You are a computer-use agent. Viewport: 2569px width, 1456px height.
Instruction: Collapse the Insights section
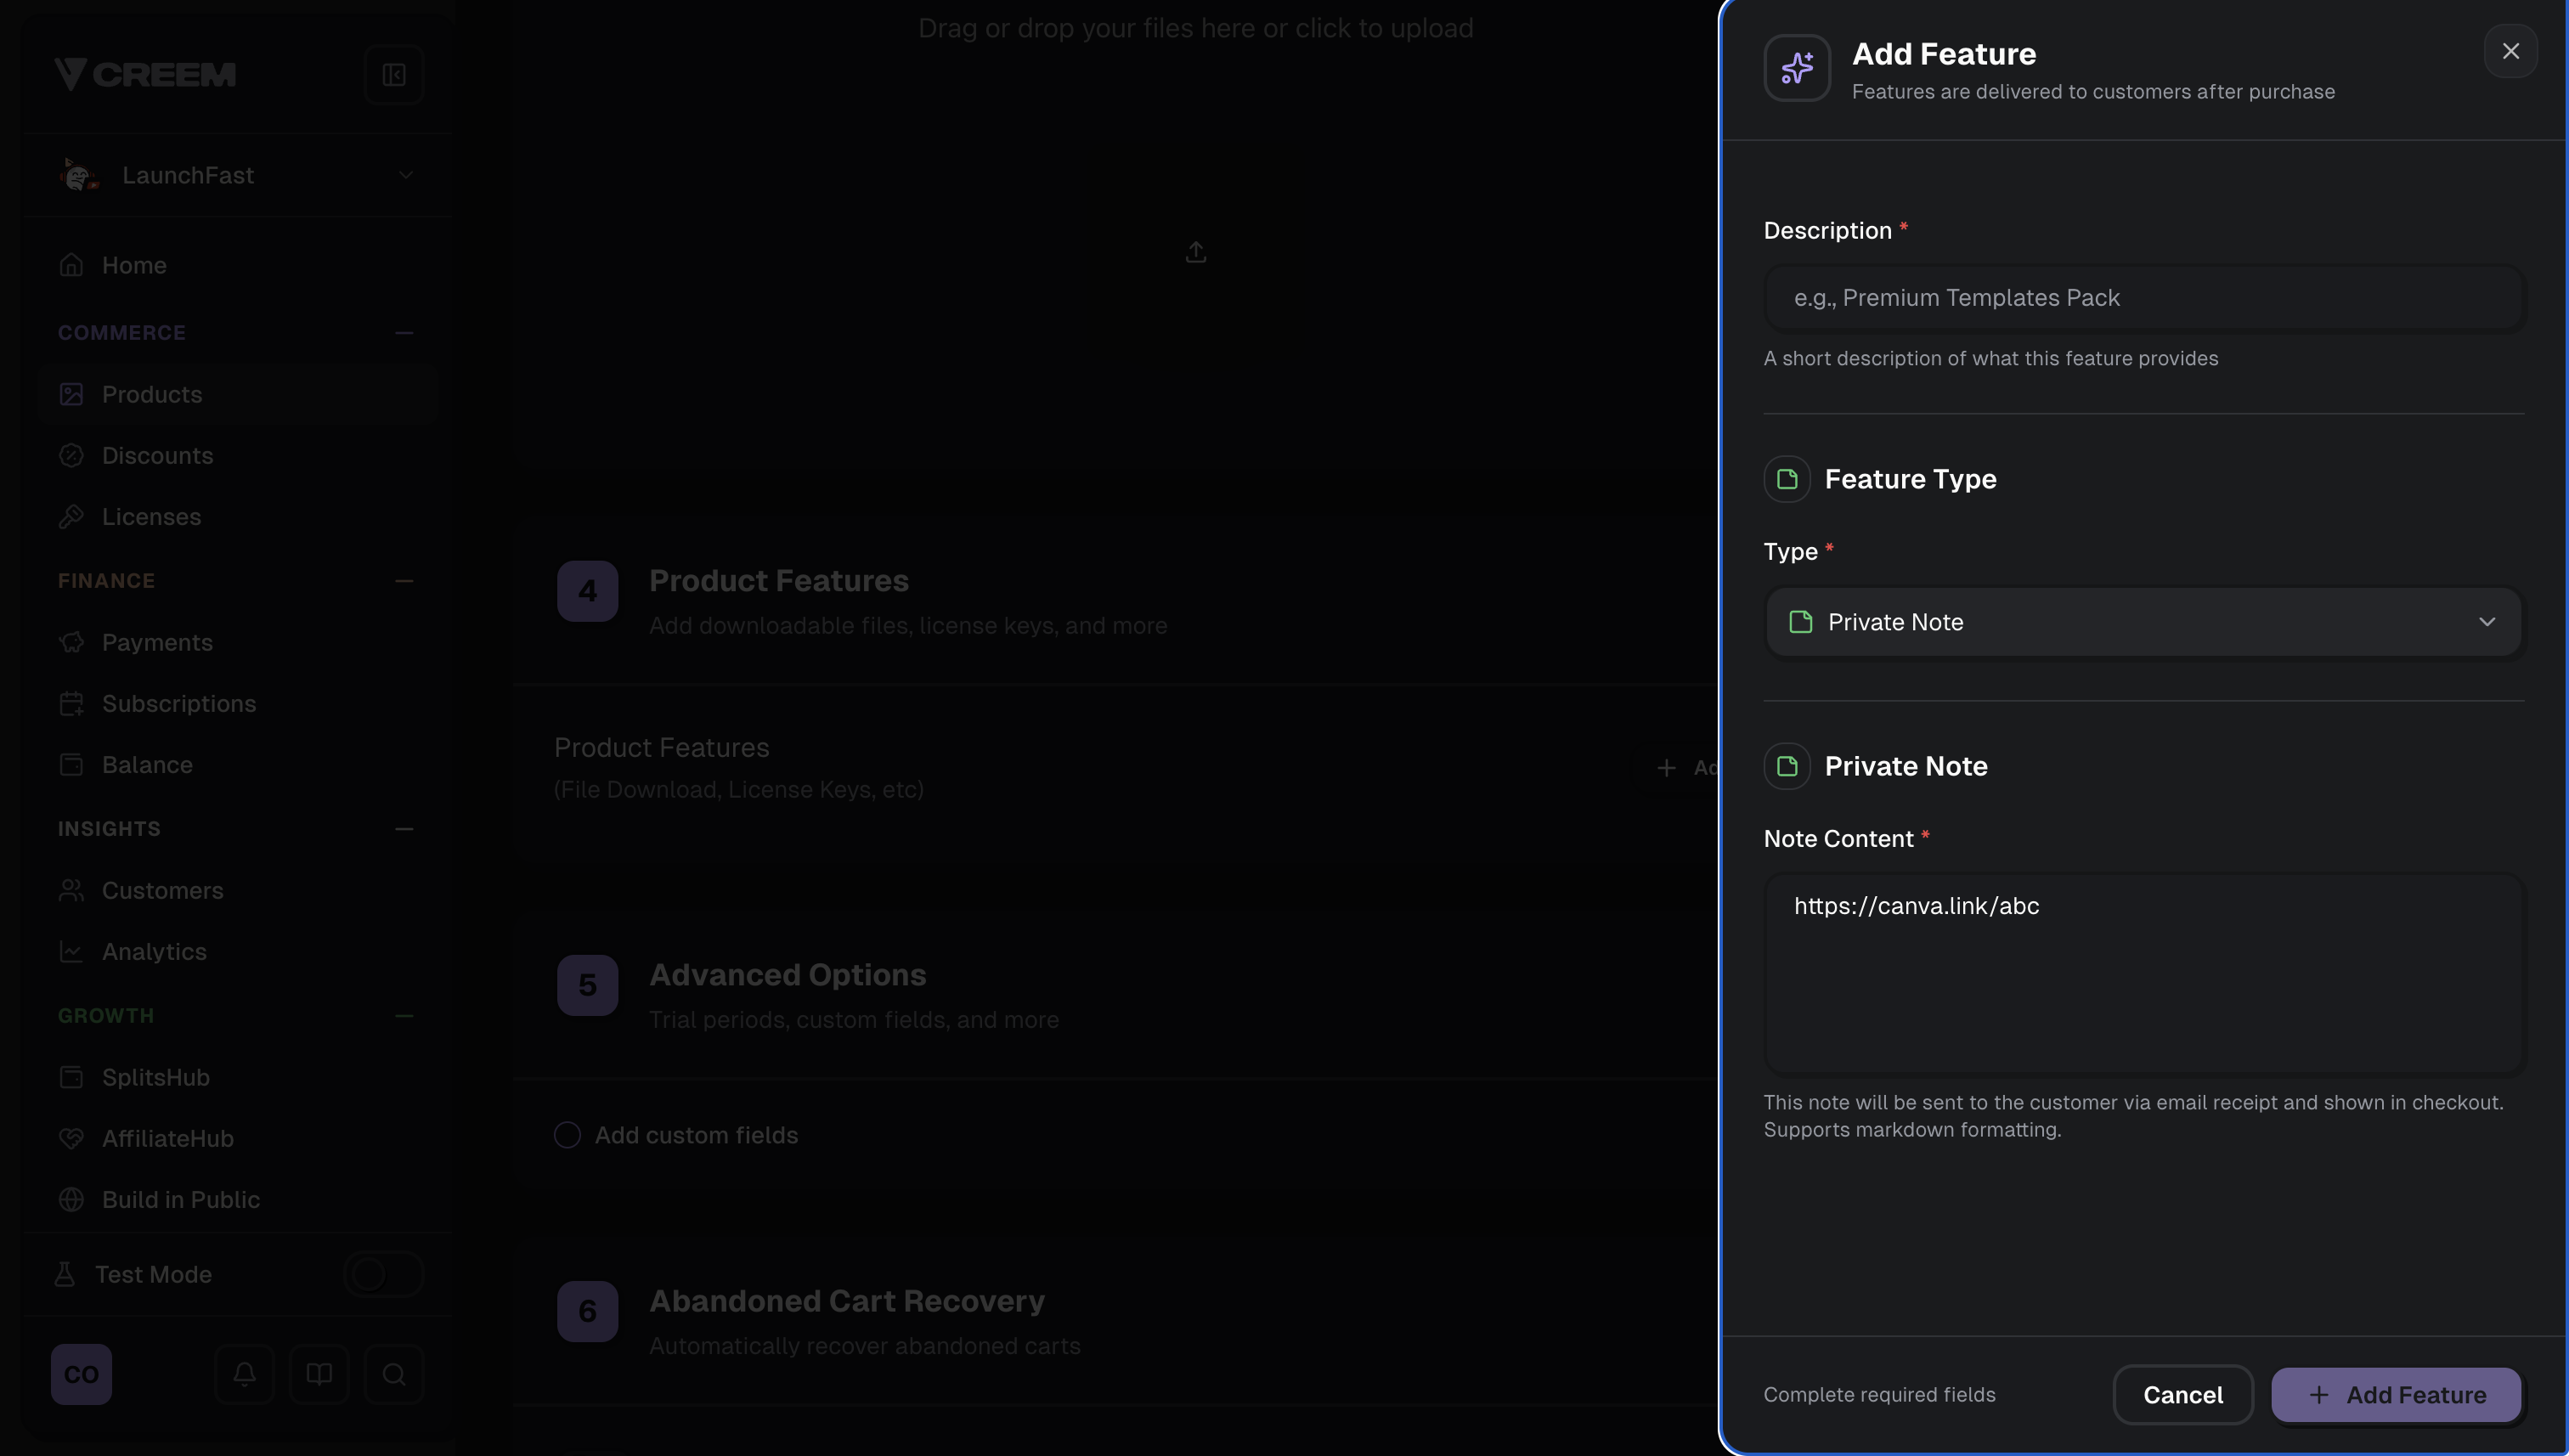click(x=404, y=828)
